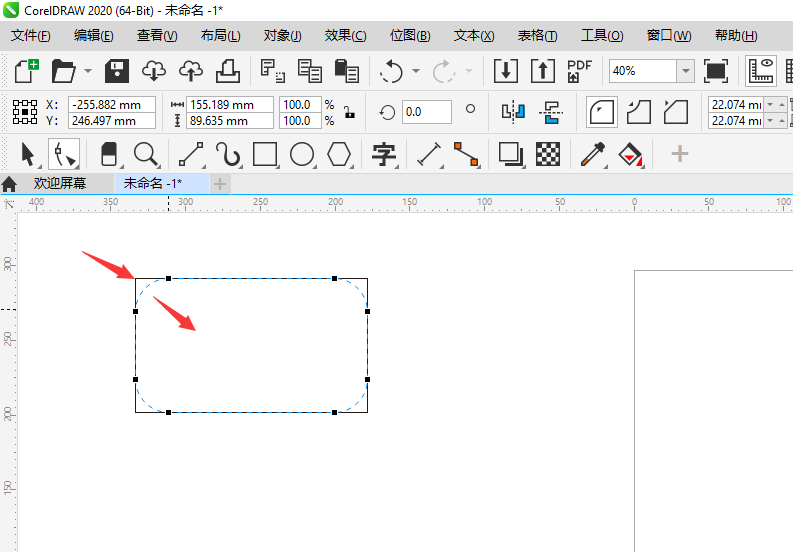This screenshot has height=552, width=793.
Task: Expand the Undo history dropdown arrow
Action: click(415, 71)
